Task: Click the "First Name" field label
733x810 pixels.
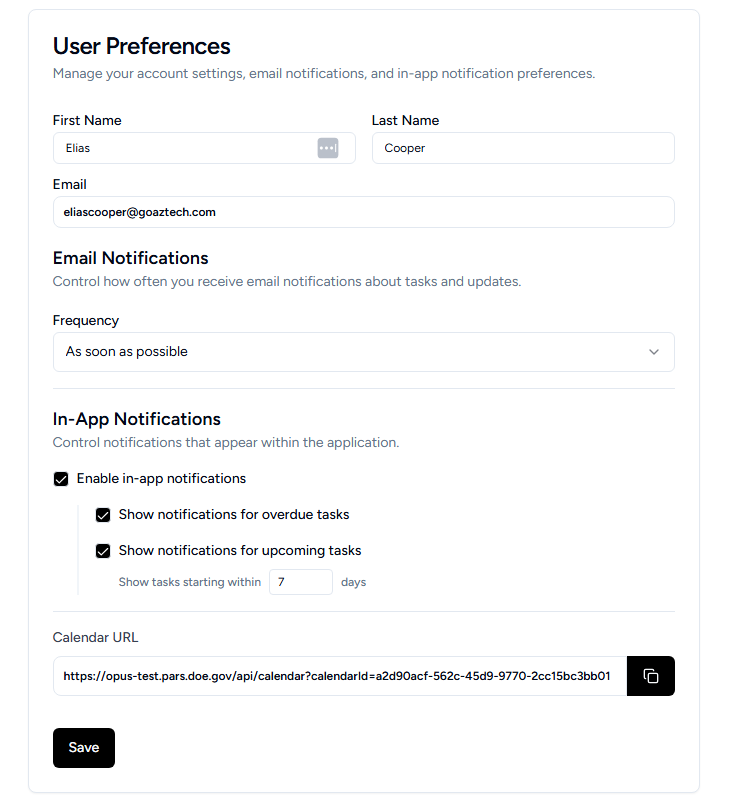Action: pos(87,120)
